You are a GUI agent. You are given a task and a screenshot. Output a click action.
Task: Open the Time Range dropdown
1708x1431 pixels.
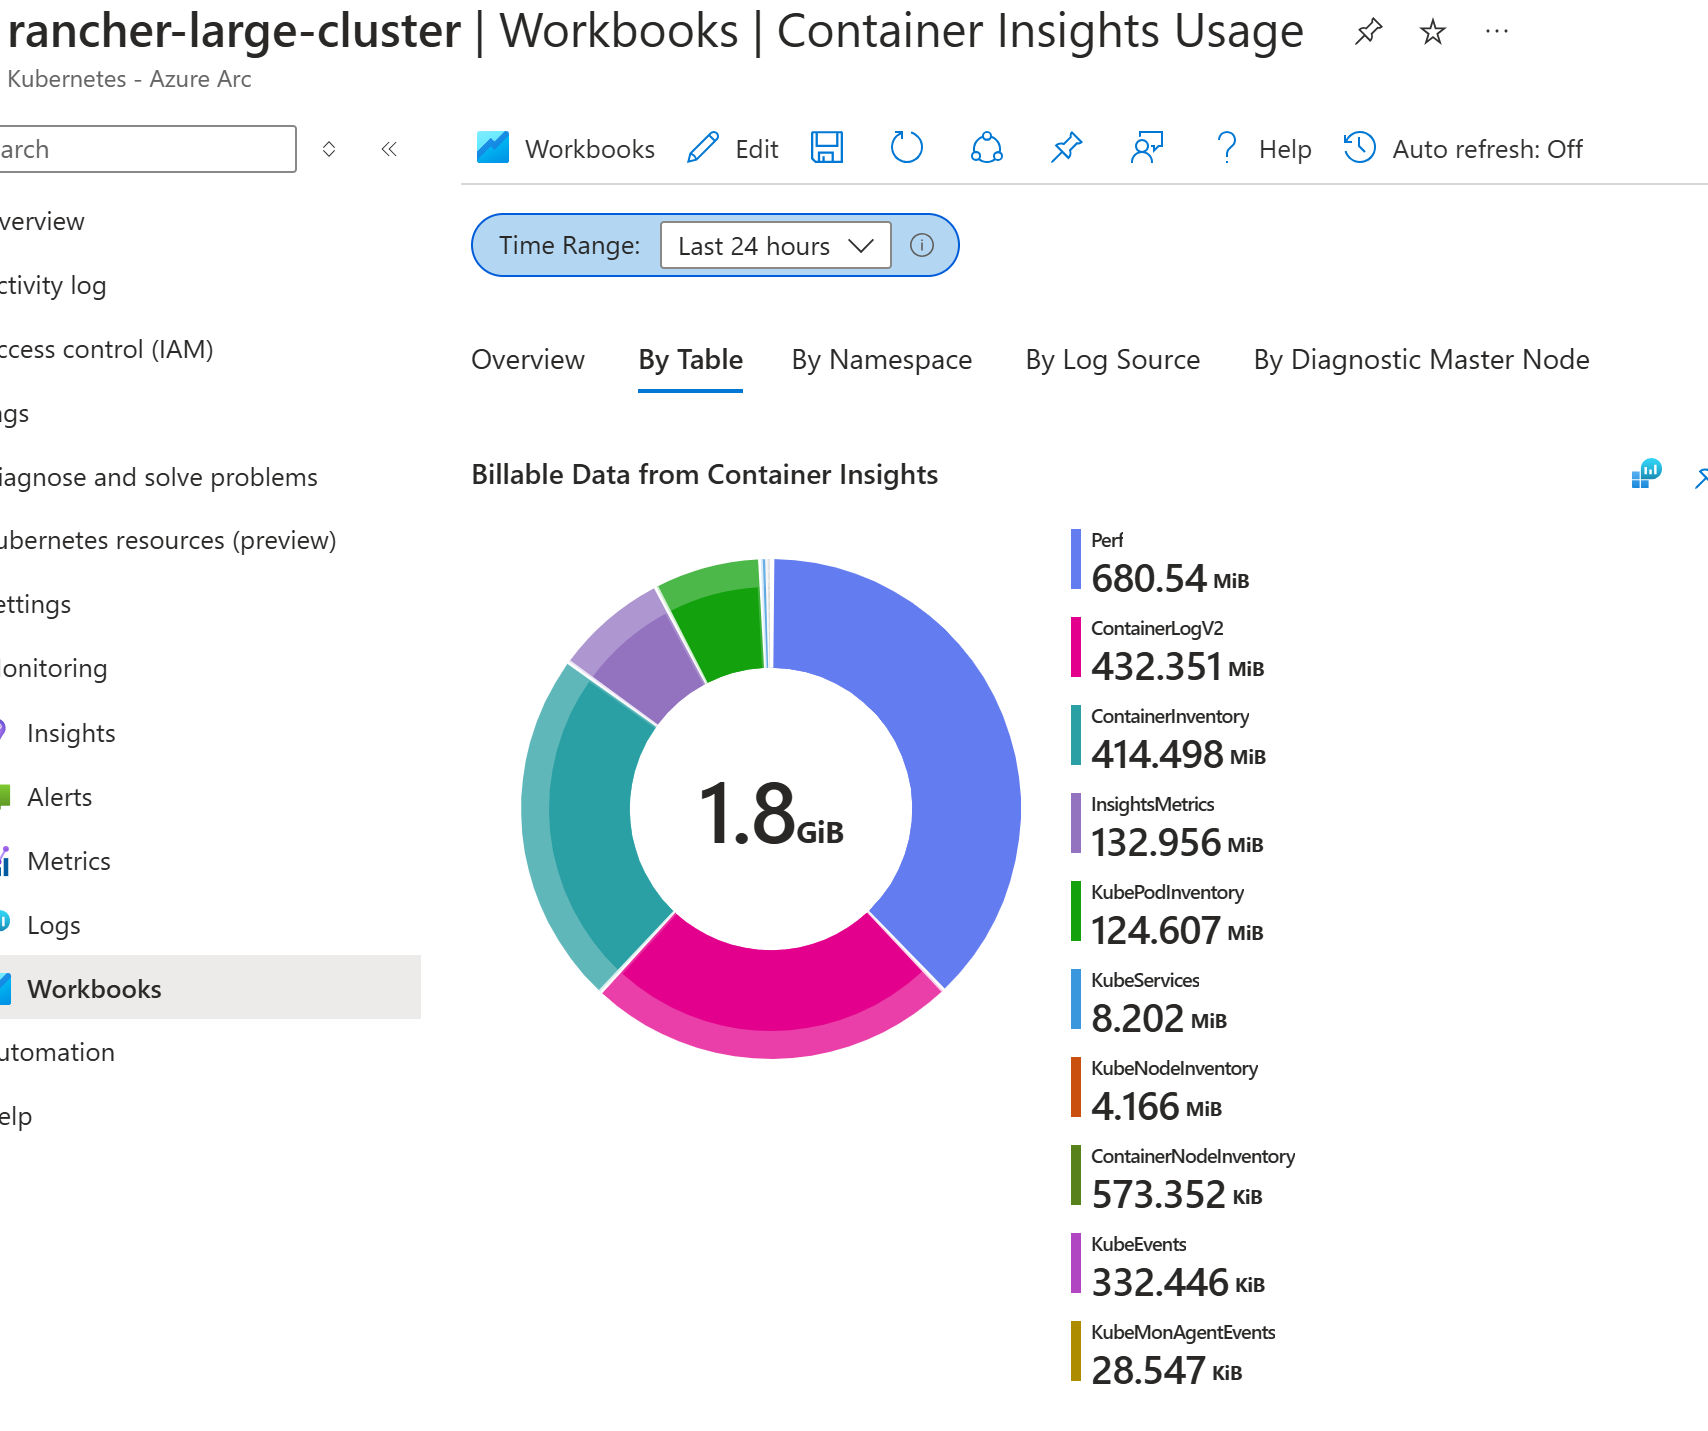coord(775,245)
